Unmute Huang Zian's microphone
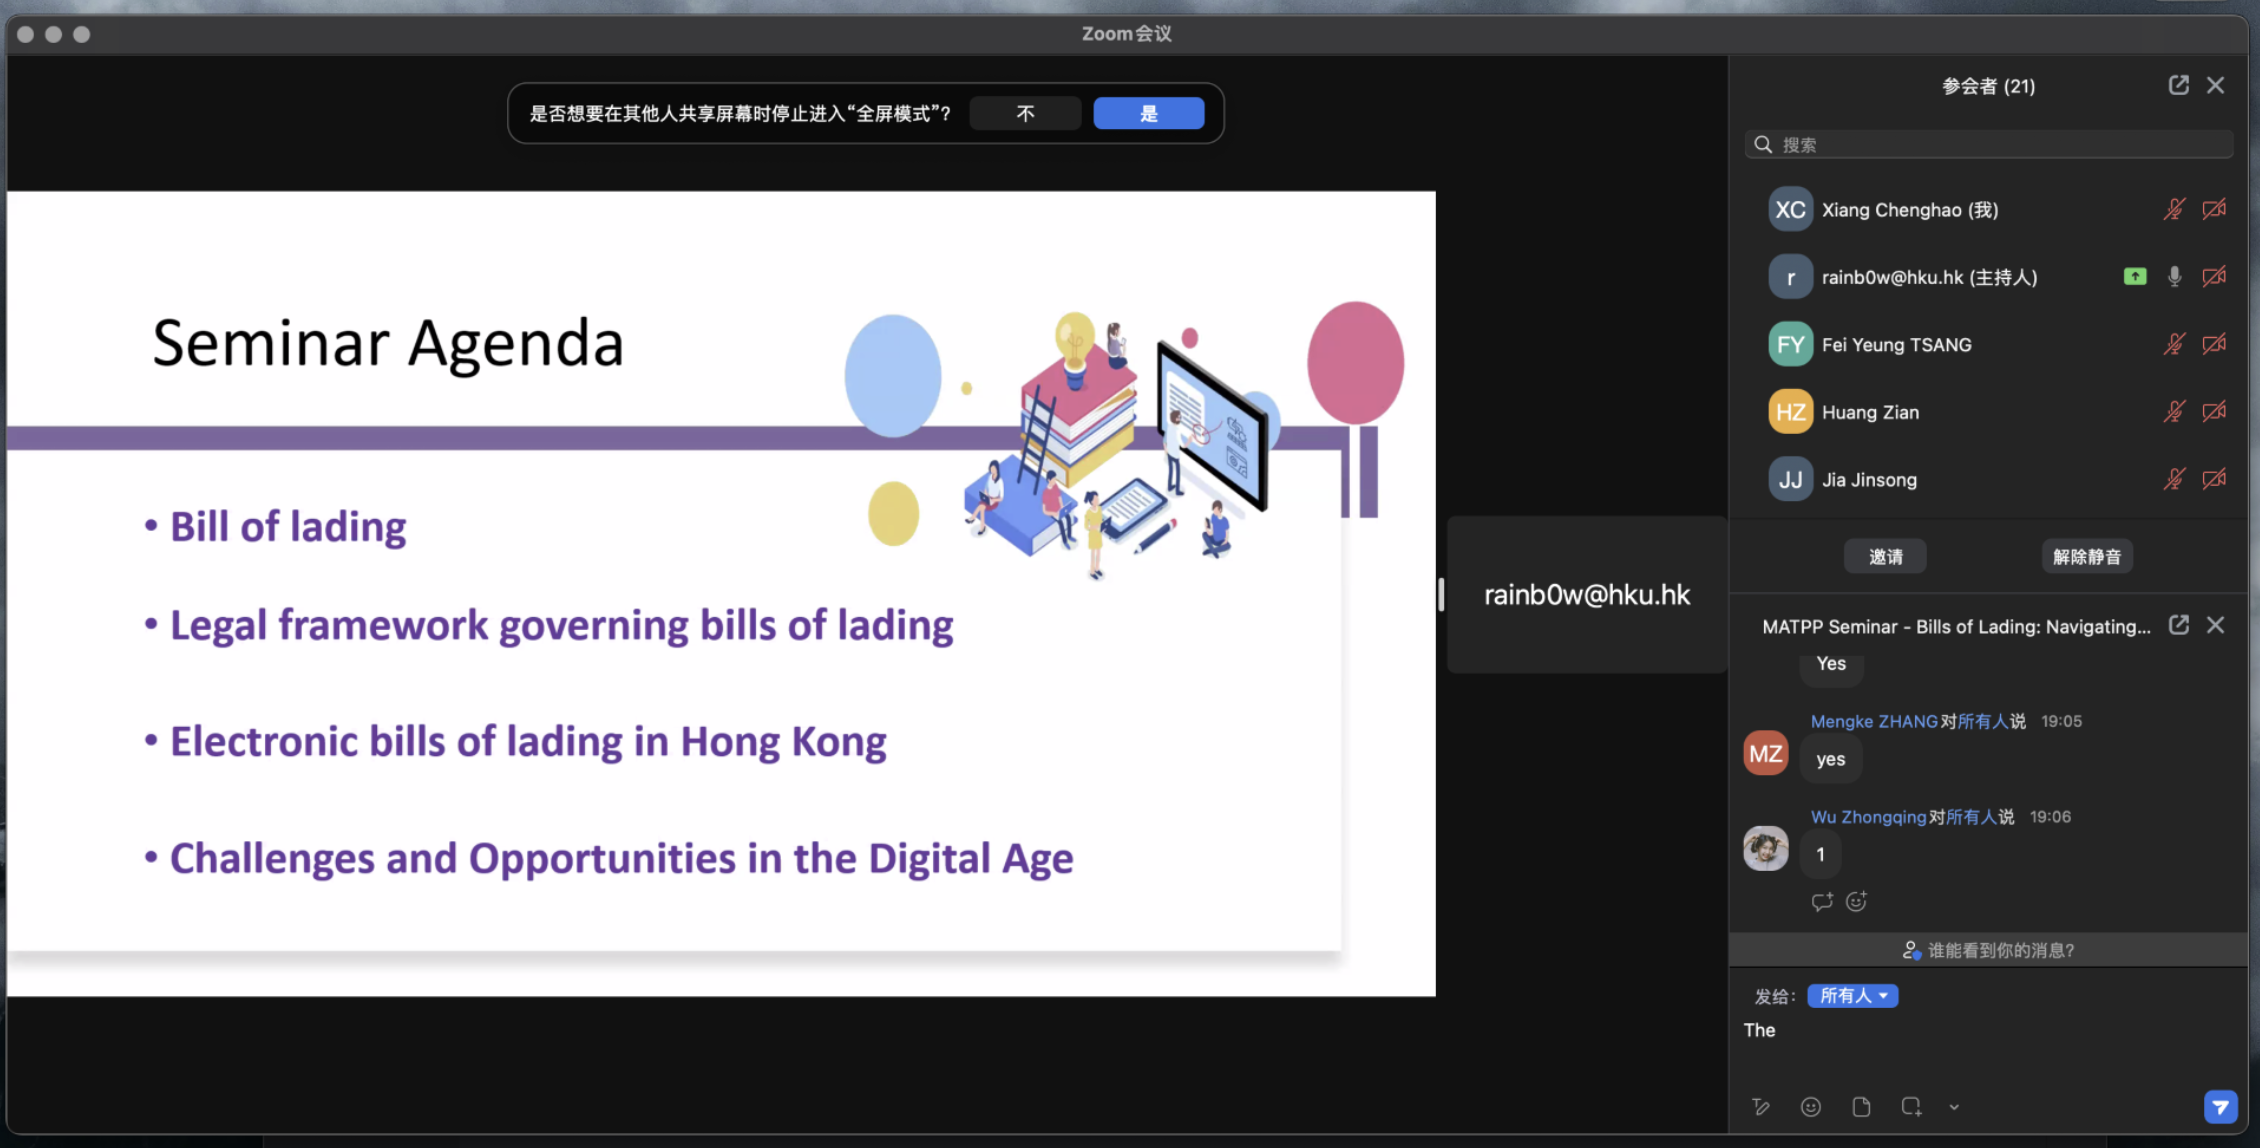 point(2173,411)
